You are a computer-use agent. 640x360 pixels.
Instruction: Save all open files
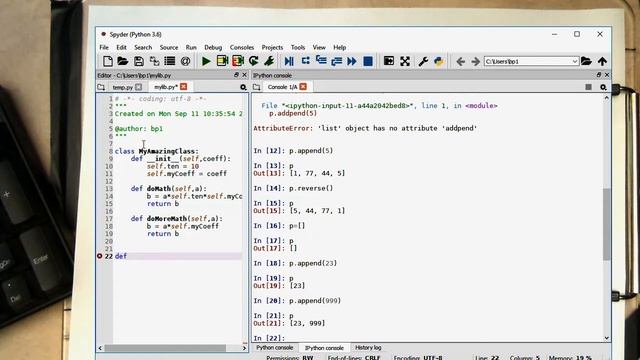tap(154, 61)
